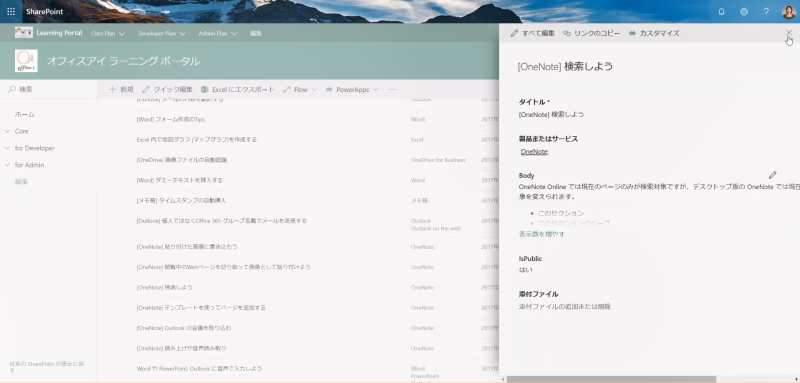This screenshot has width=800, height=383.
Task: Click クイック編集 quick edit button
Action: point(167,89)
